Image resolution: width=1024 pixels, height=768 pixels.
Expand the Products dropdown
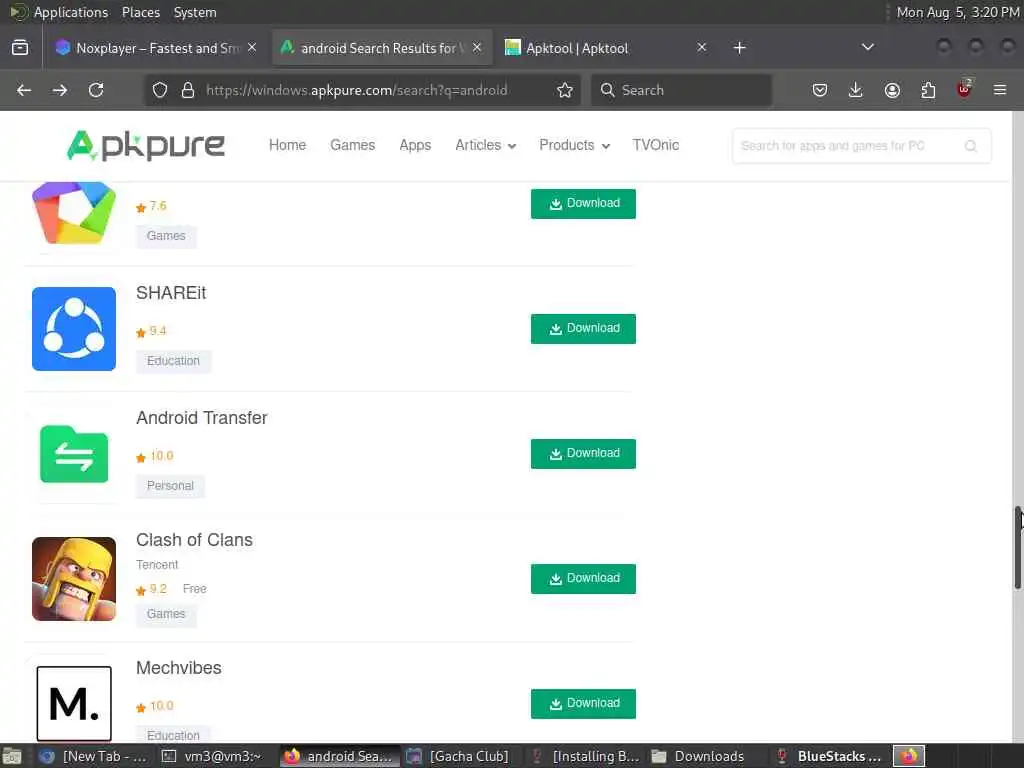click(x=574, y=145)
